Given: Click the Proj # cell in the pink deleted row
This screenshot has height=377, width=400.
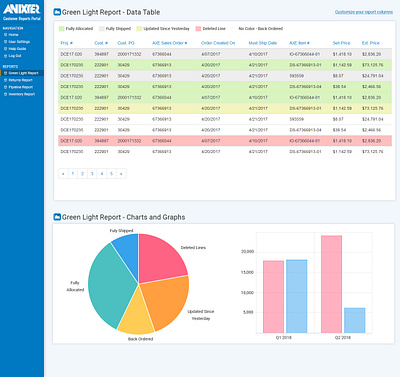Looking at the screenshot, I should pyautogui.click(x=71, y=141).
